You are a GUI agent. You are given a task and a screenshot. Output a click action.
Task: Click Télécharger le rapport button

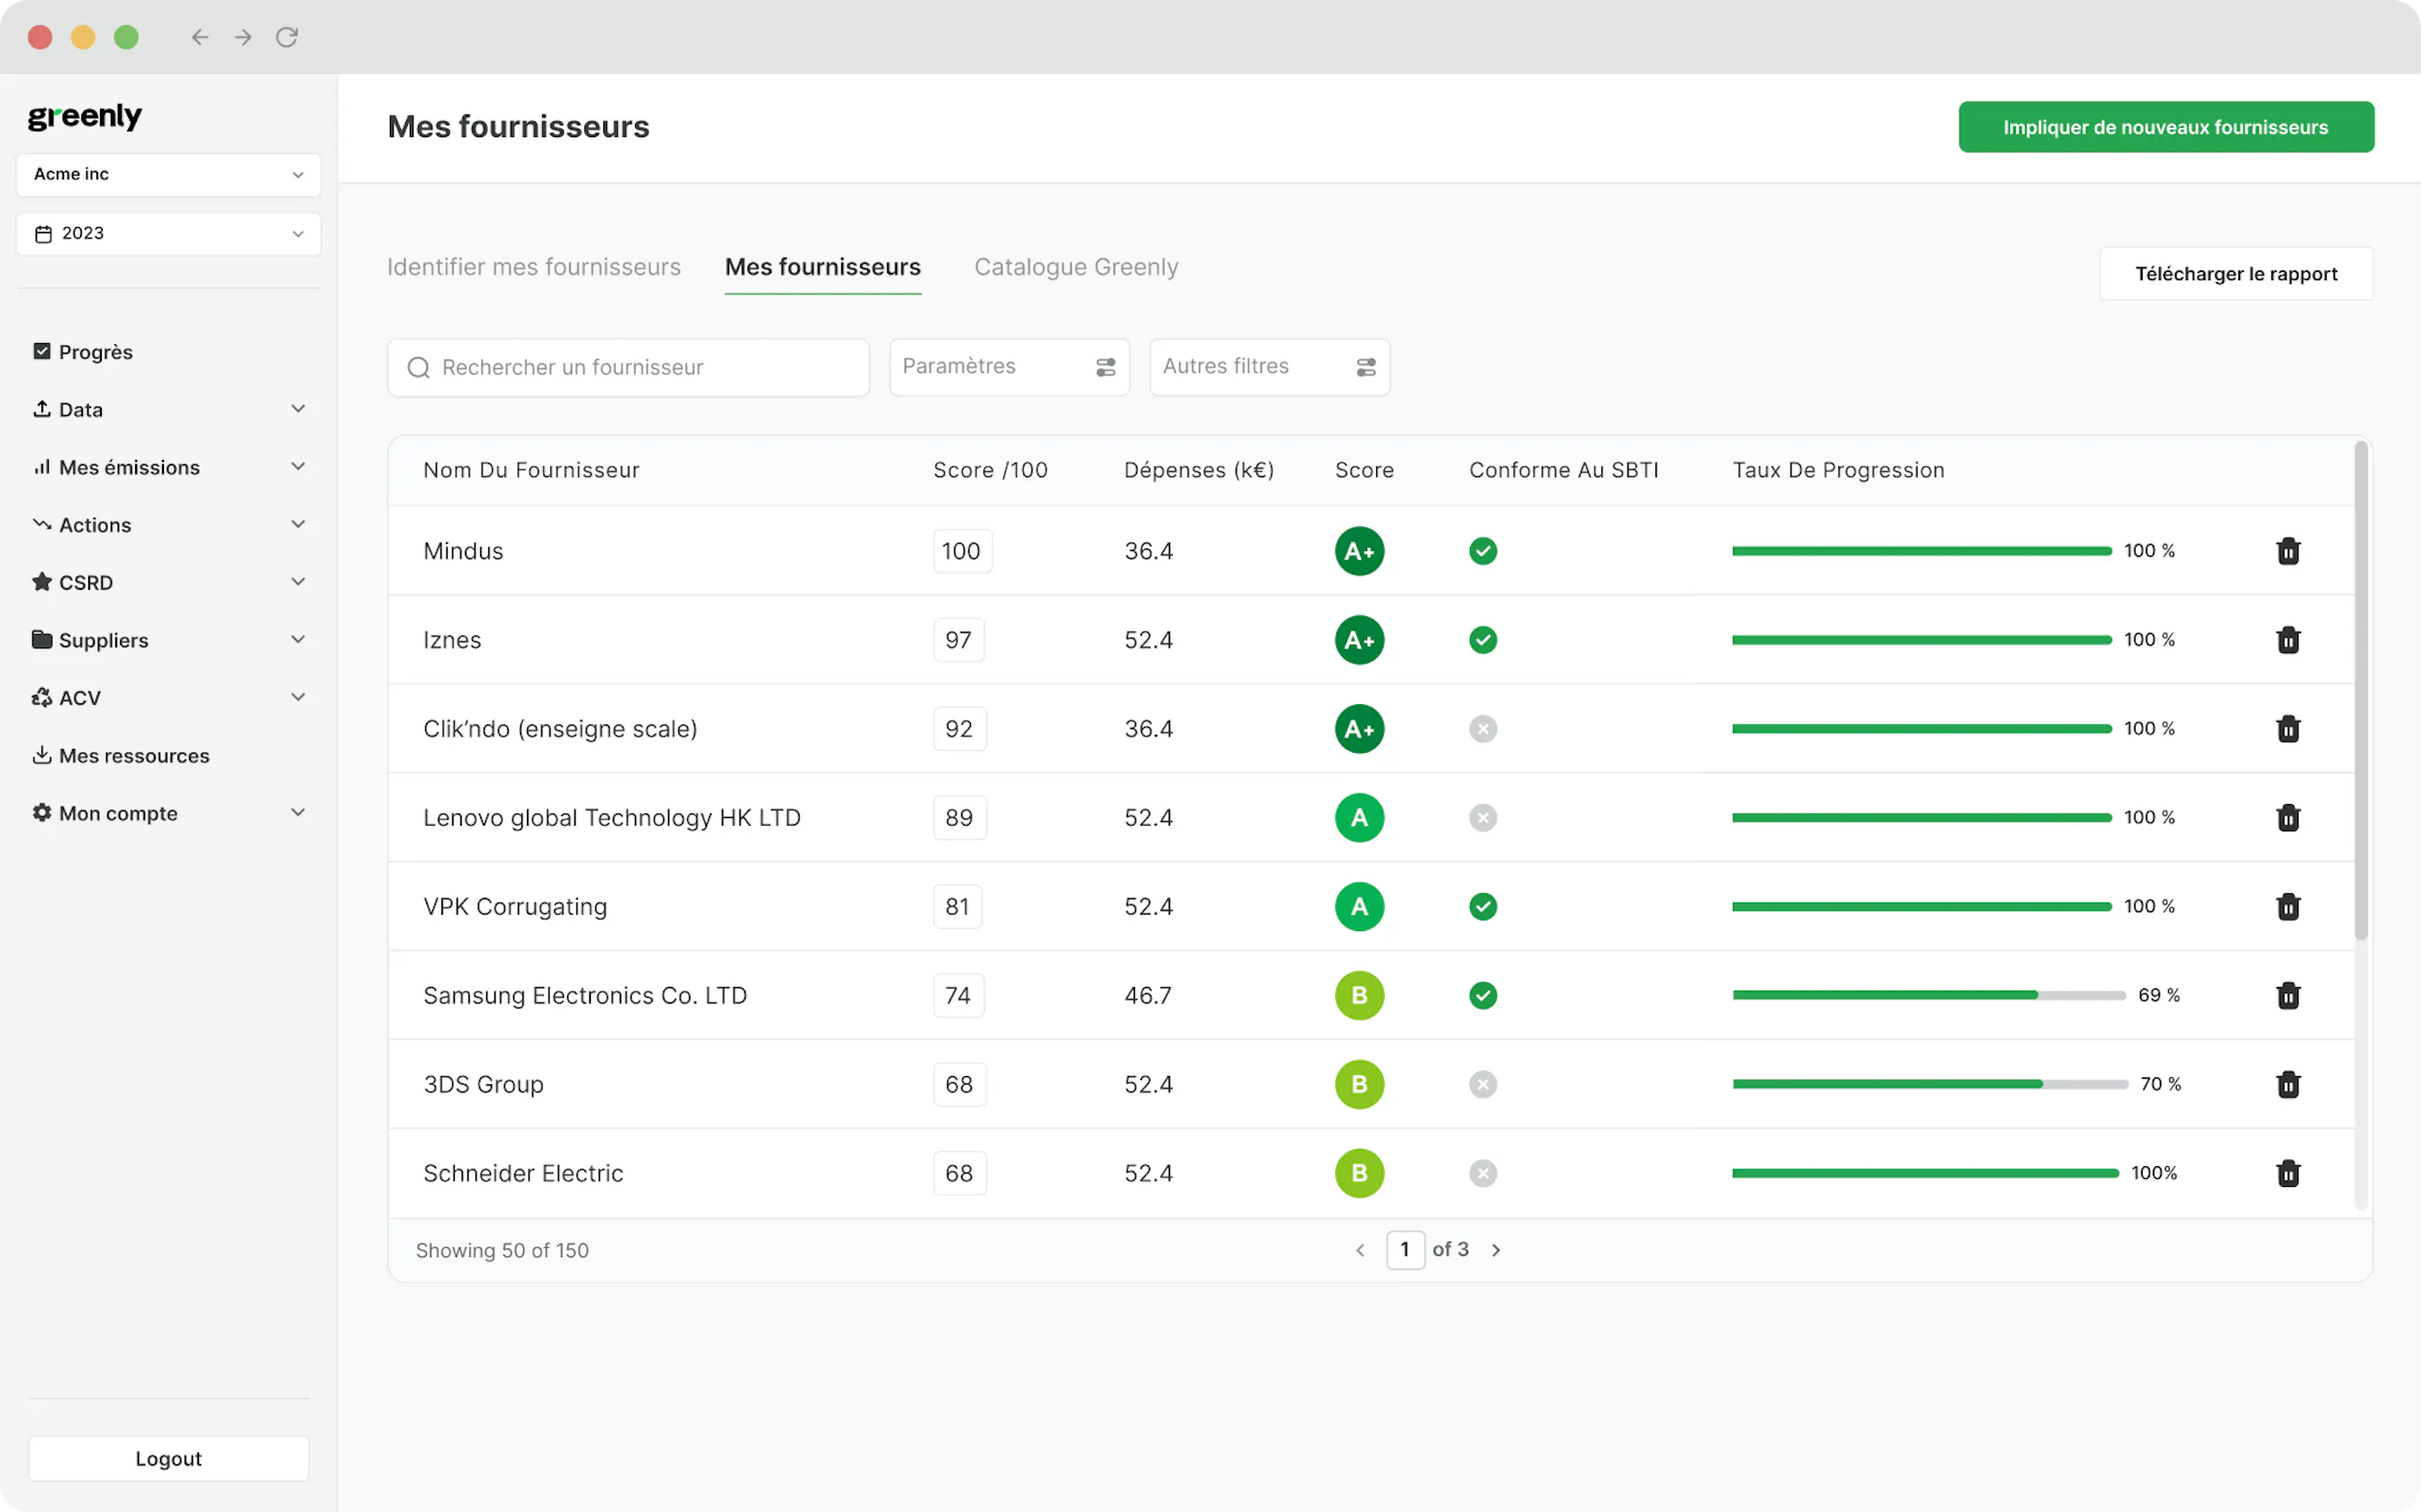[x=2236, y=274]
